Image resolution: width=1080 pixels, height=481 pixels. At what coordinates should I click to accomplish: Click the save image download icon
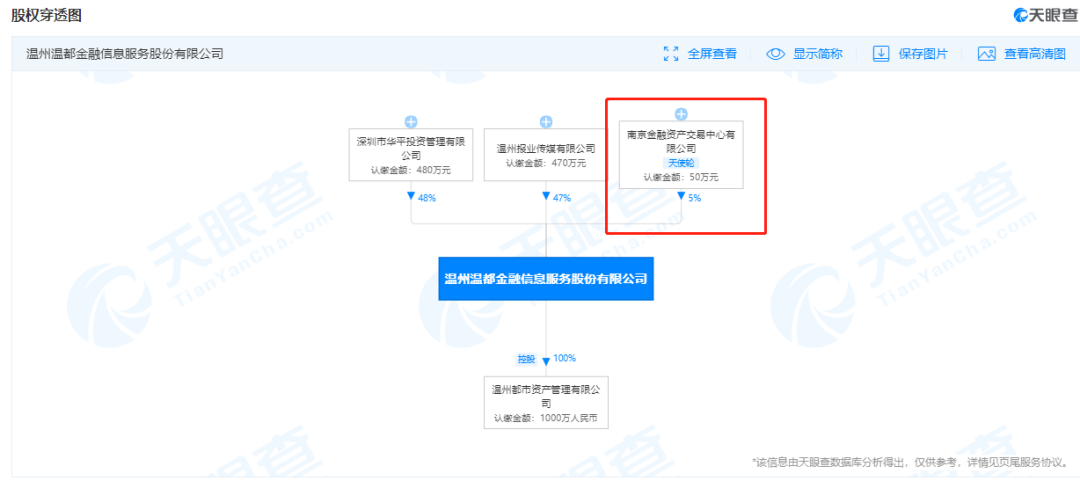pyautogui.click(x=881, y=54)
